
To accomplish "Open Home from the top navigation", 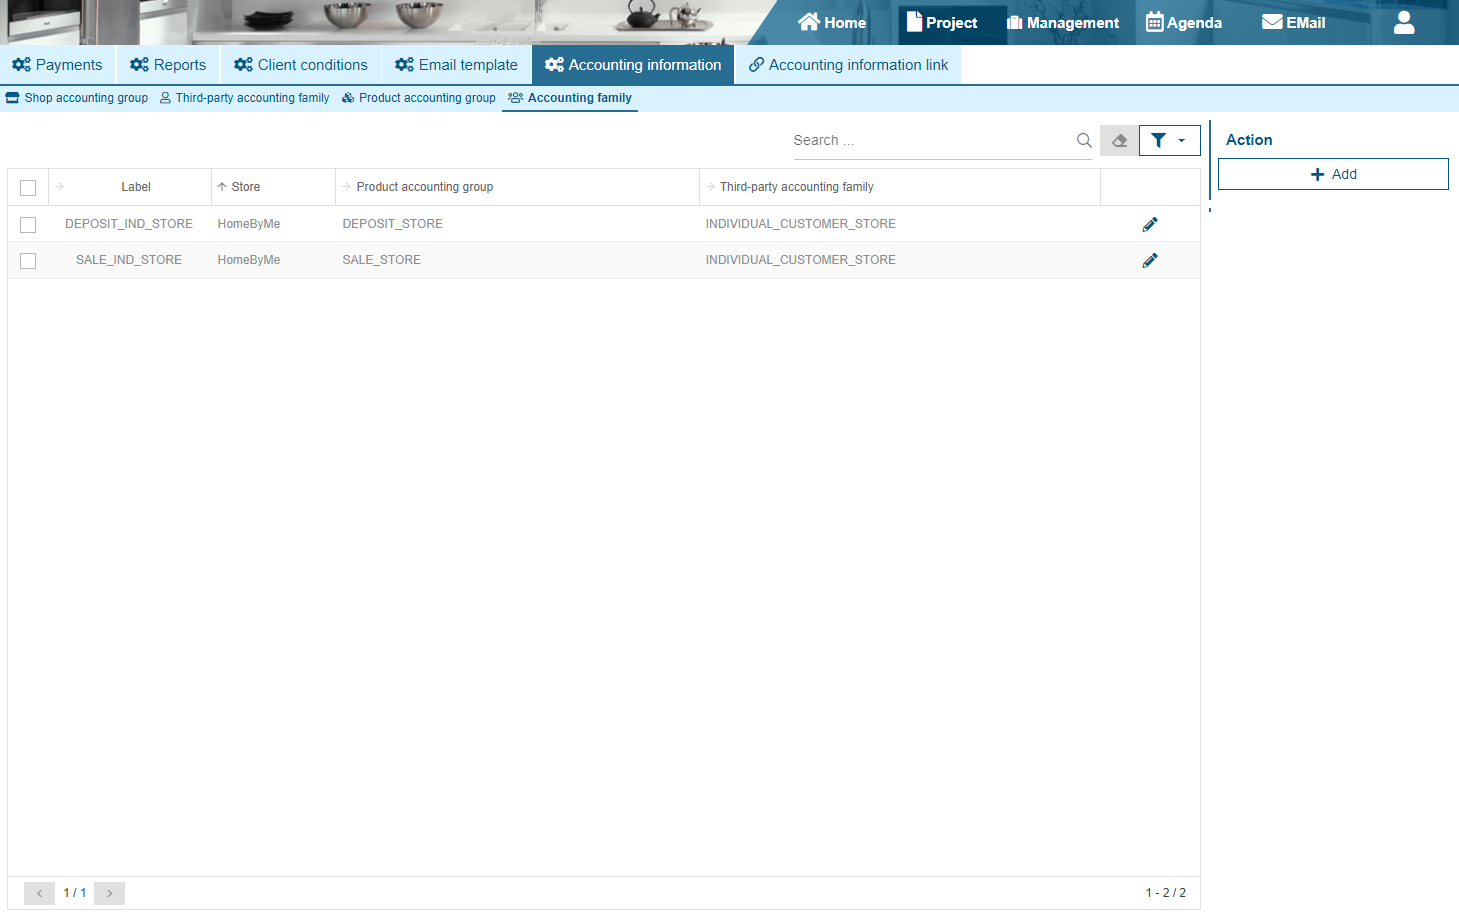I will [x=832, y=22].
